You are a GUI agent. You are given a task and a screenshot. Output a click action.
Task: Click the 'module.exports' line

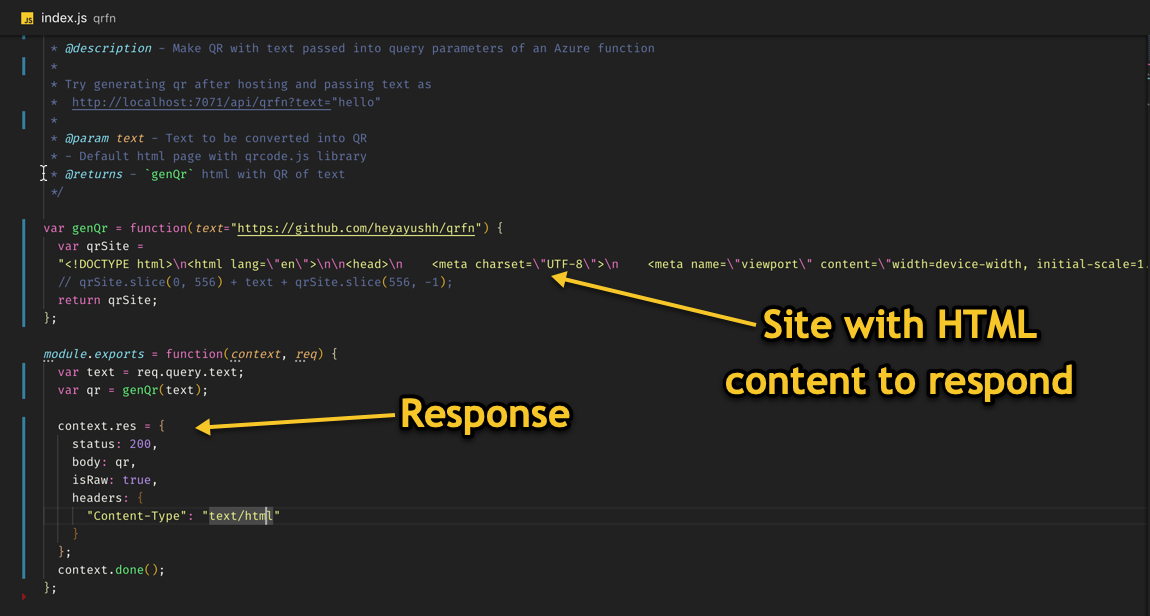pos(190,354)
